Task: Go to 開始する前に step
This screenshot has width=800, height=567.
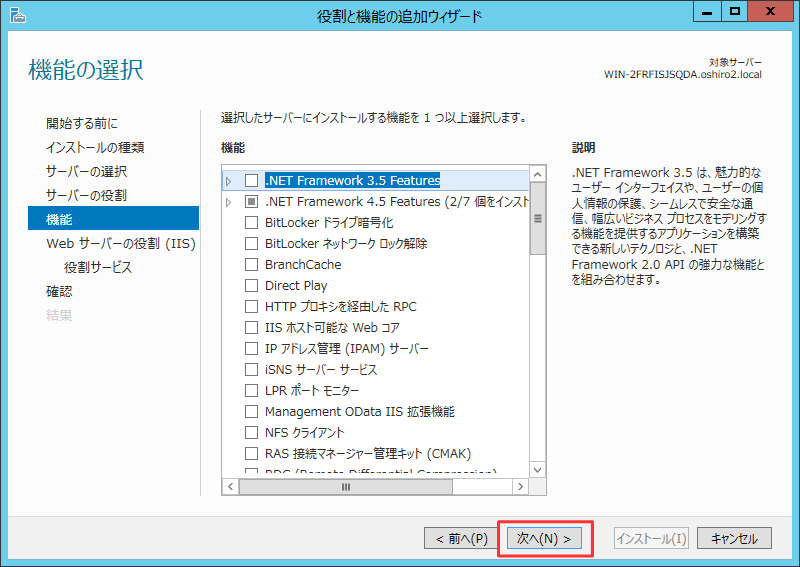Action: tap(82, 123)
